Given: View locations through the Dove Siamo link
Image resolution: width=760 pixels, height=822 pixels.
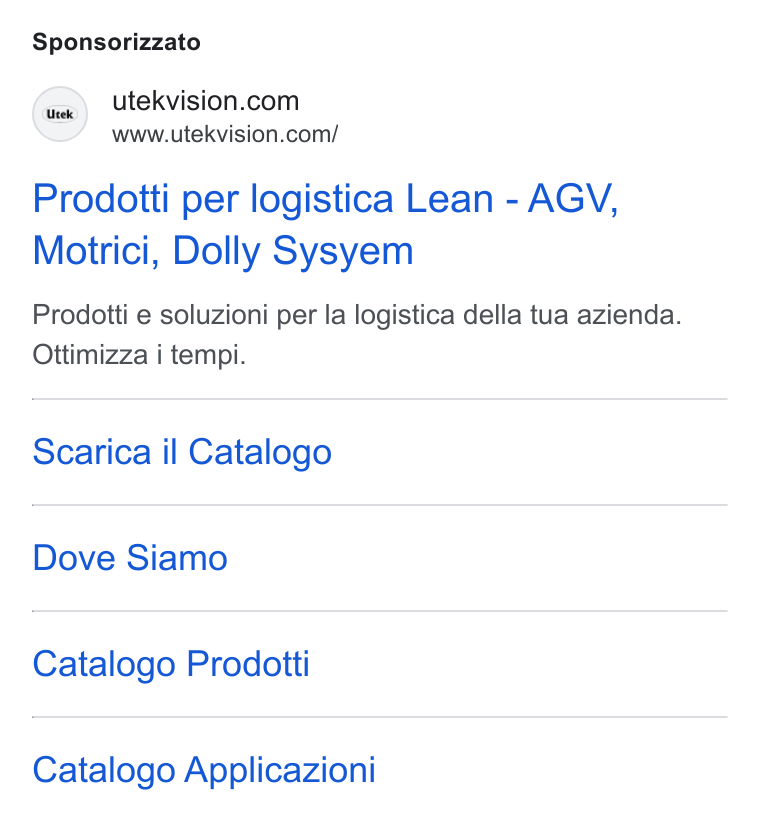Looking at the screenshot, I should tap(130, 557).
